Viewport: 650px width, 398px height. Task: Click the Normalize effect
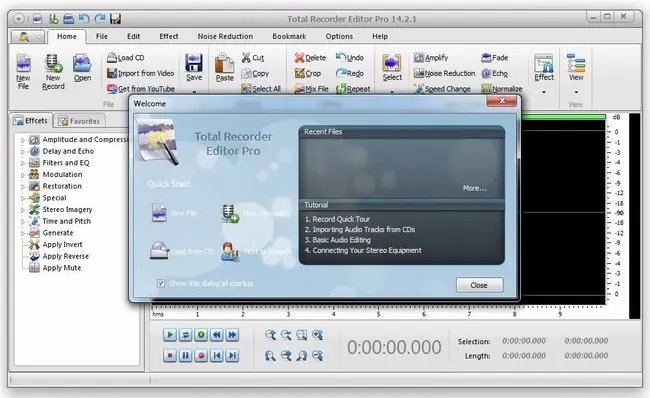pyautogui.click(x=502, y=89)
